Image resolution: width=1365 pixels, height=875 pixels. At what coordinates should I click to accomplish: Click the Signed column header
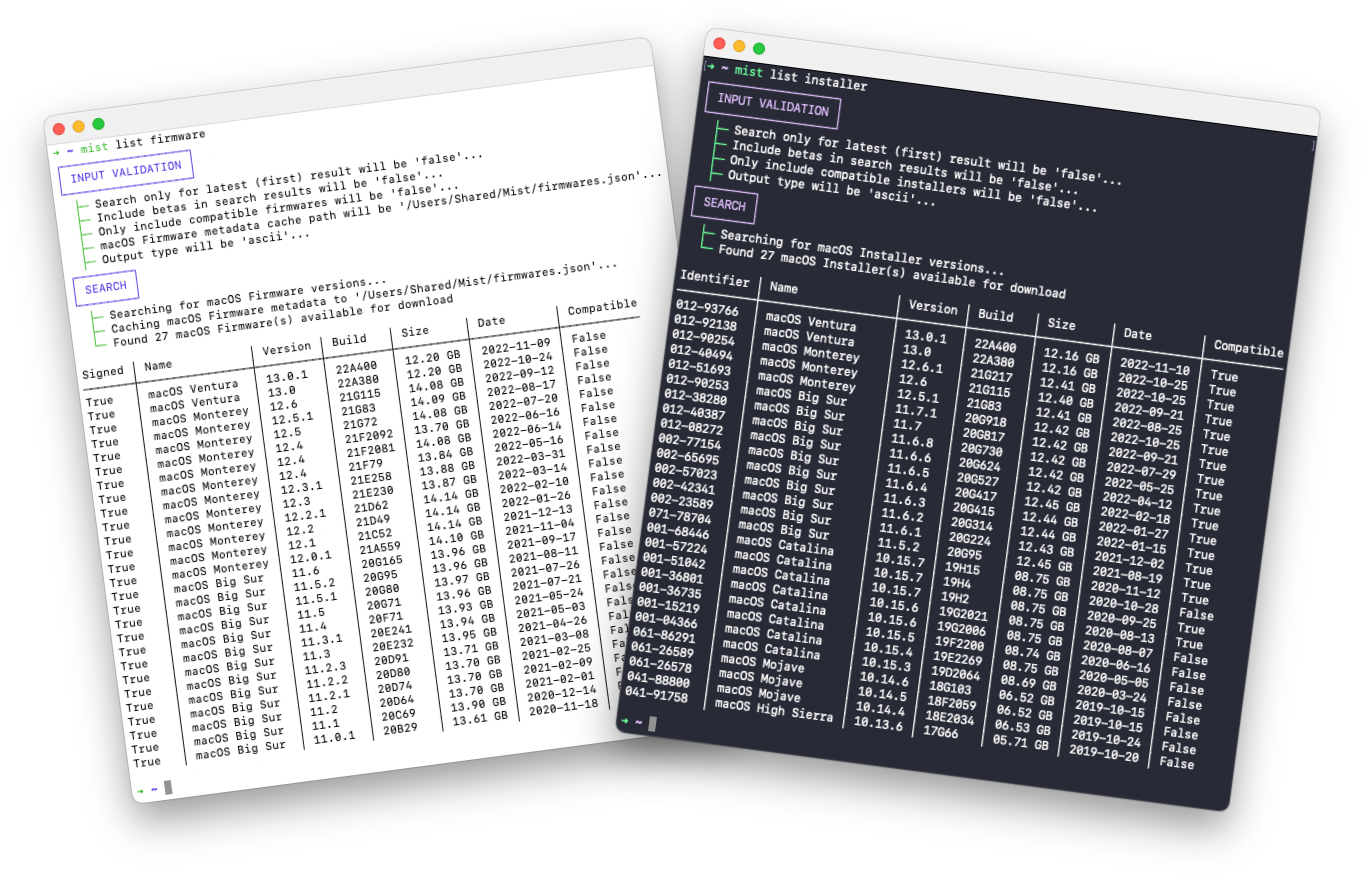[x=103, y=372]
